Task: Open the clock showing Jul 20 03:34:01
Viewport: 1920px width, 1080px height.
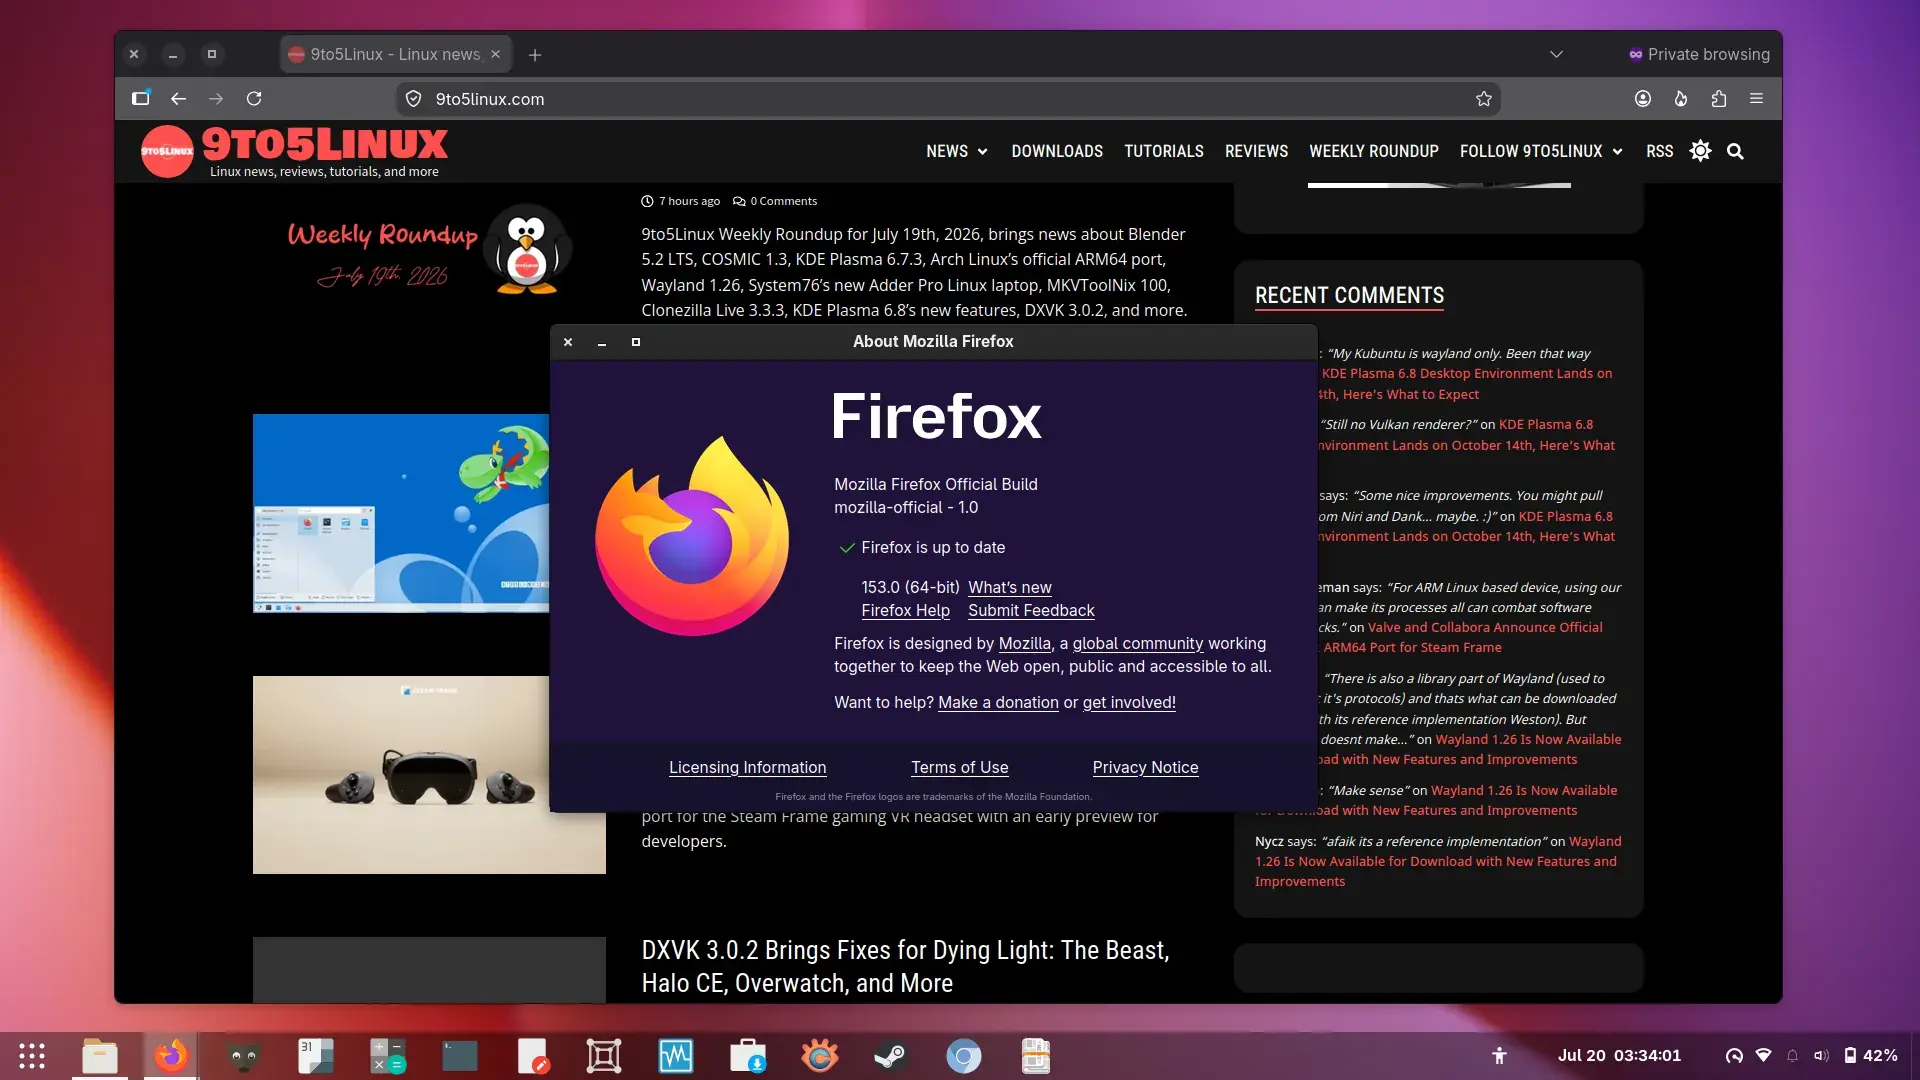Action: (1619, 1056)
